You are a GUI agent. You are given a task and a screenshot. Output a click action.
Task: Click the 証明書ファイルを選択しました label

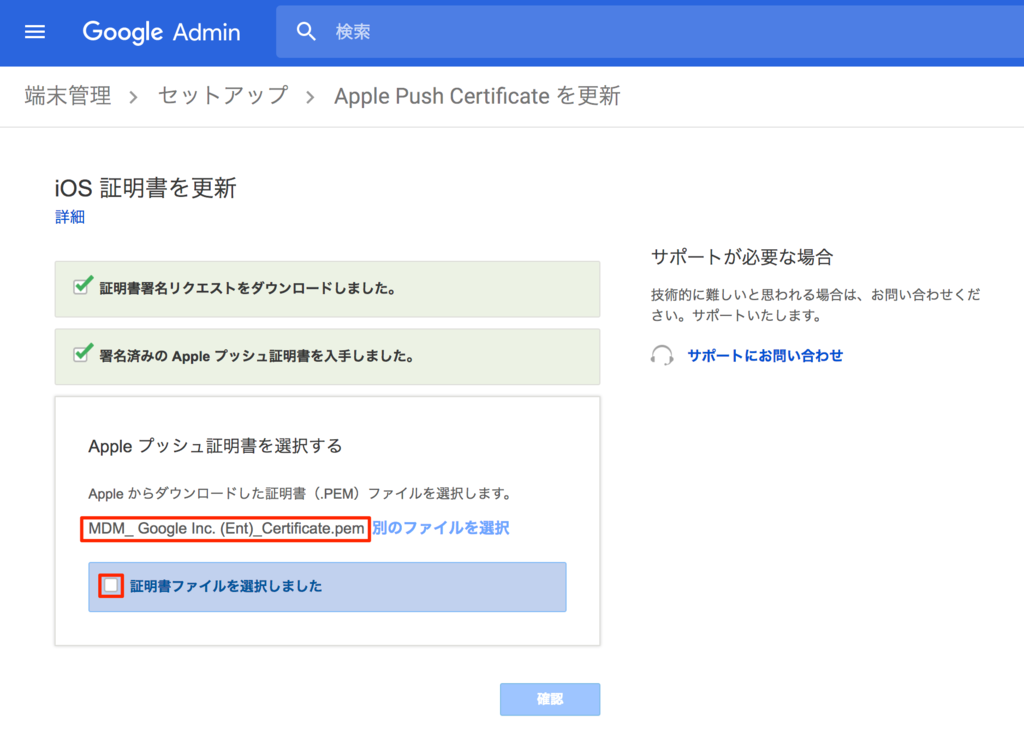(x=226, y=586)
